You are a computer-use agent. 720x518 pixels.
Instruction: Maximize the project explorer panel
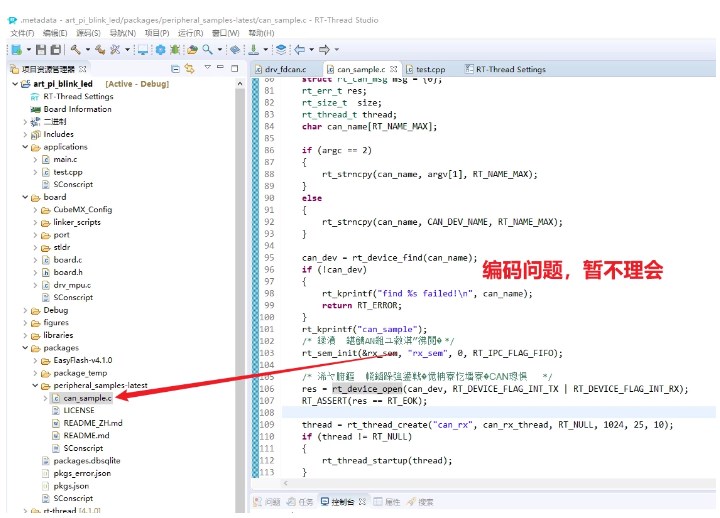coord(234,68)
